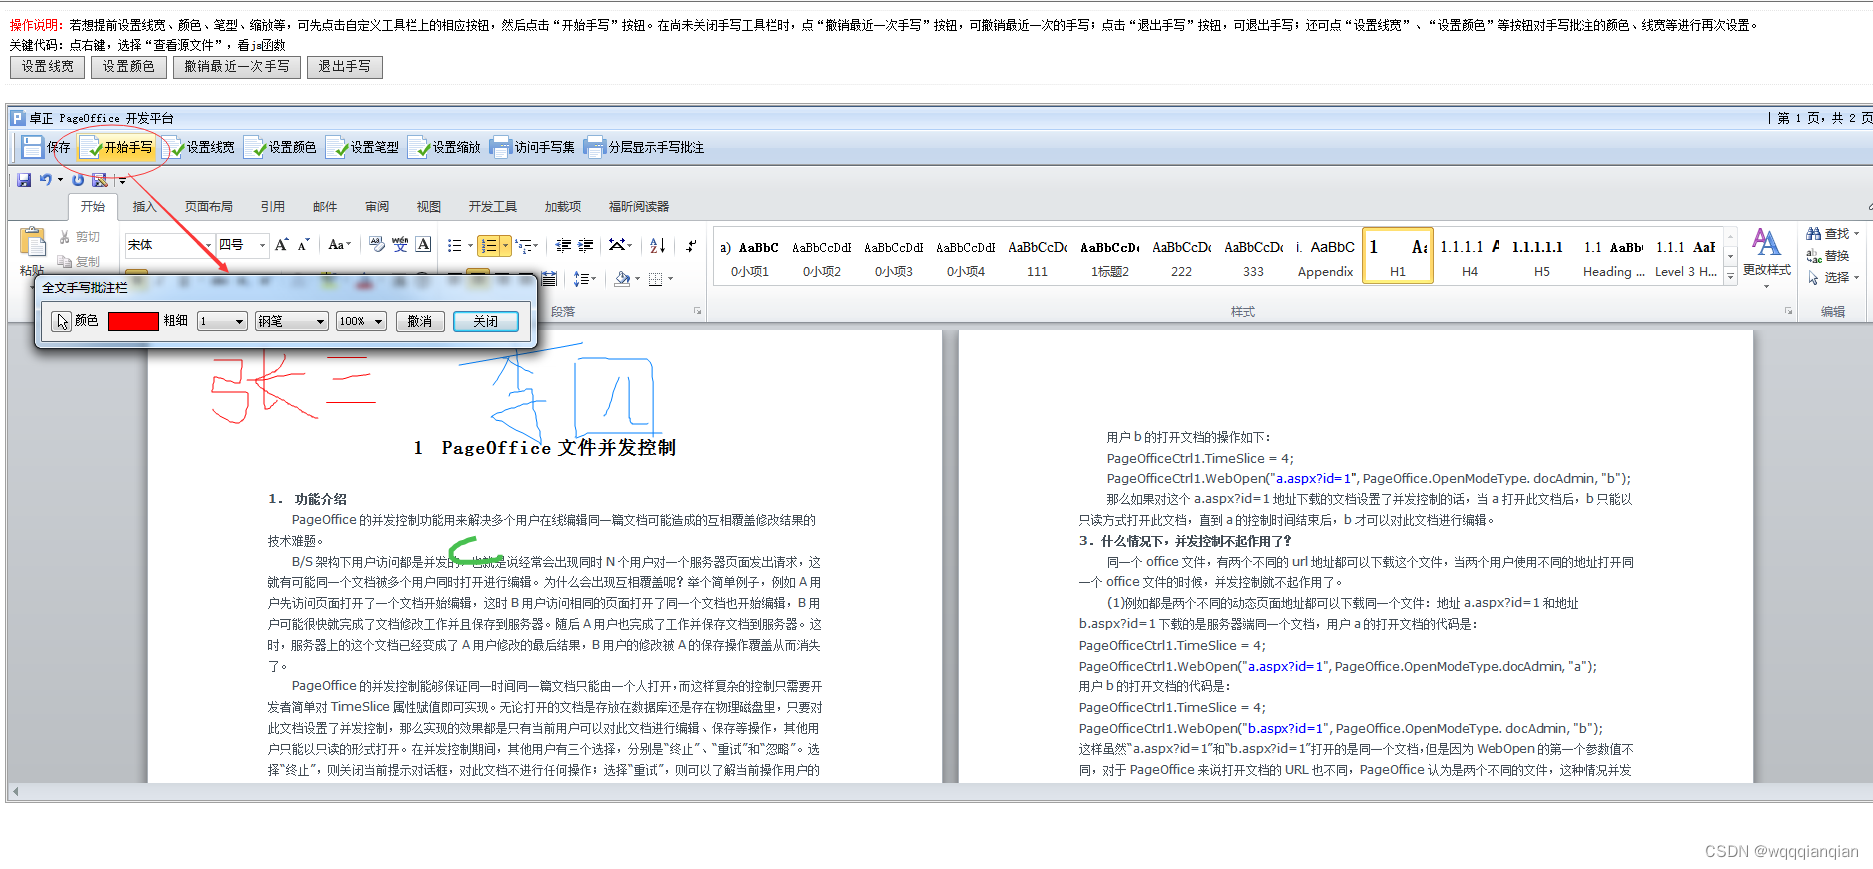Open the 钢笔 pen type dropdown
Screen dimensions: 1873x869
[292, 321]
